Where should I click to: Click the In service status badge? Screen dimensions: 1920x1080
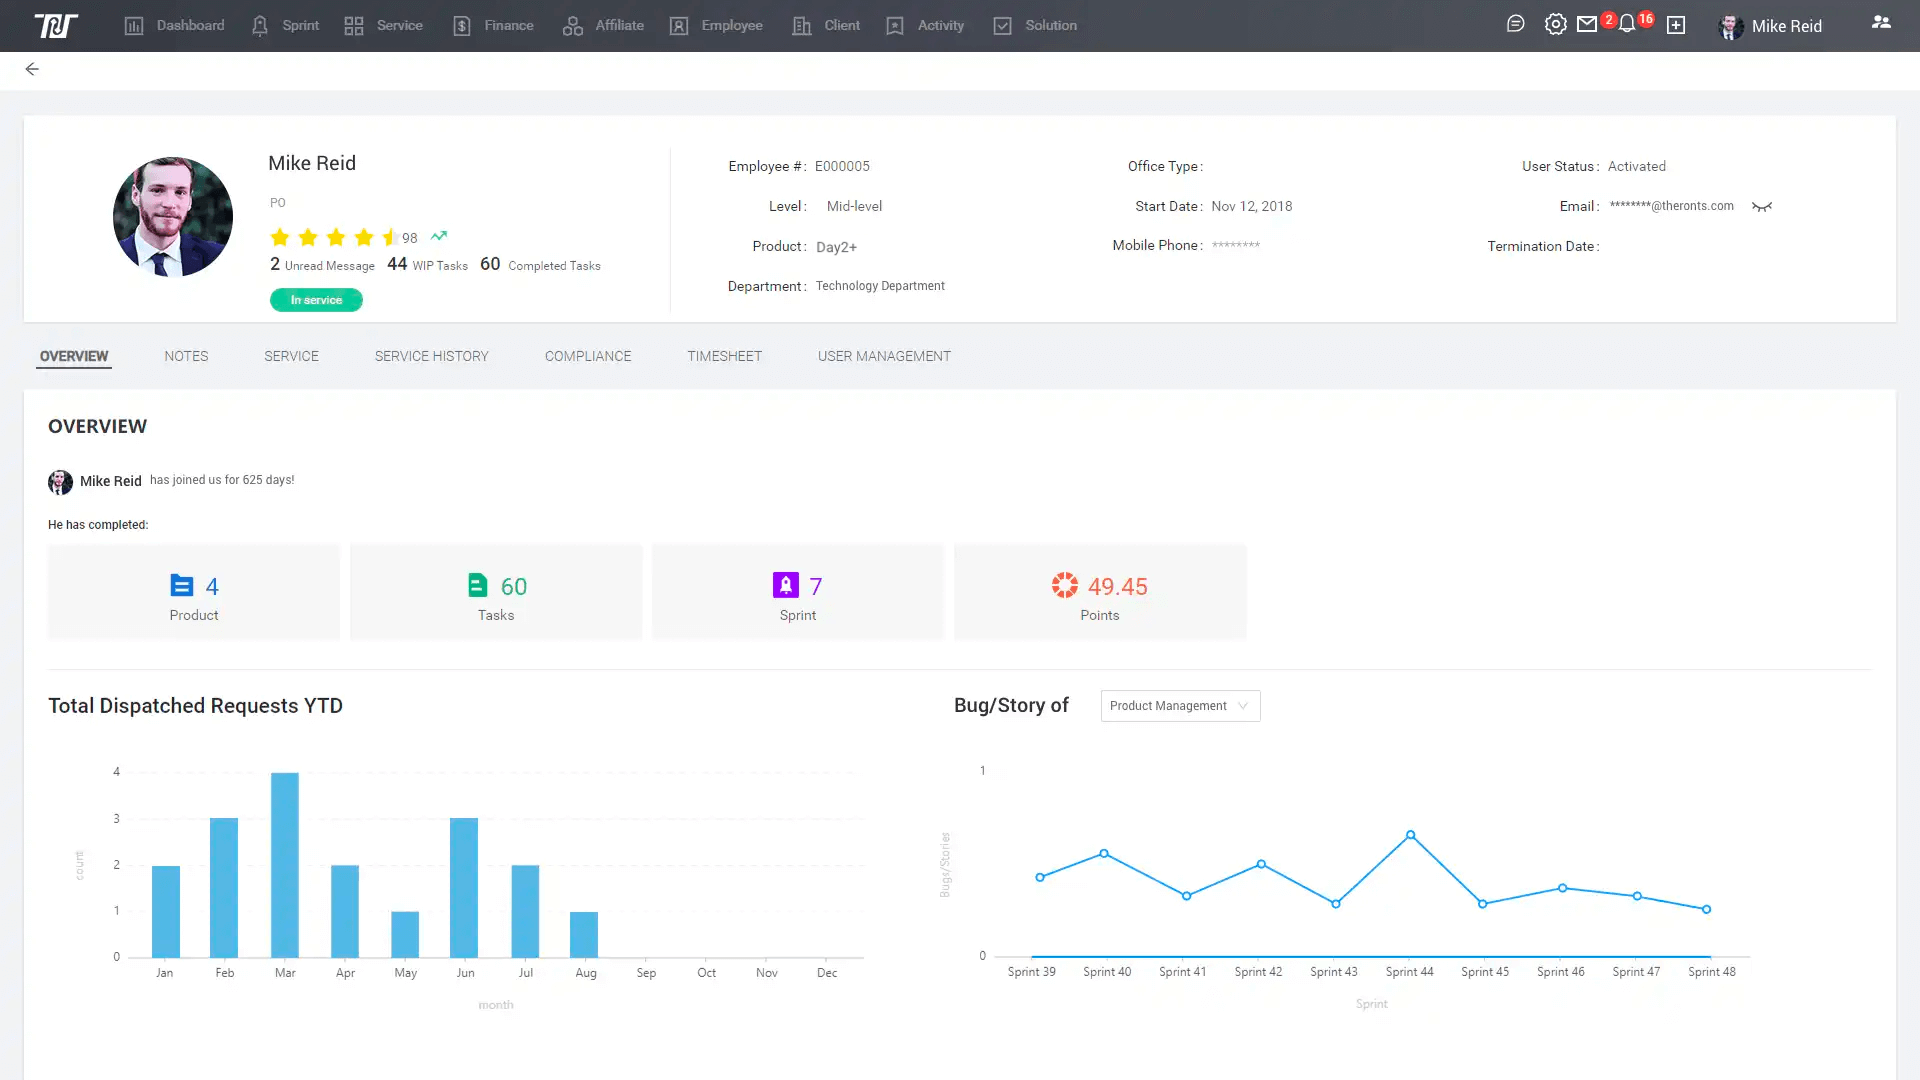point(316,300)
